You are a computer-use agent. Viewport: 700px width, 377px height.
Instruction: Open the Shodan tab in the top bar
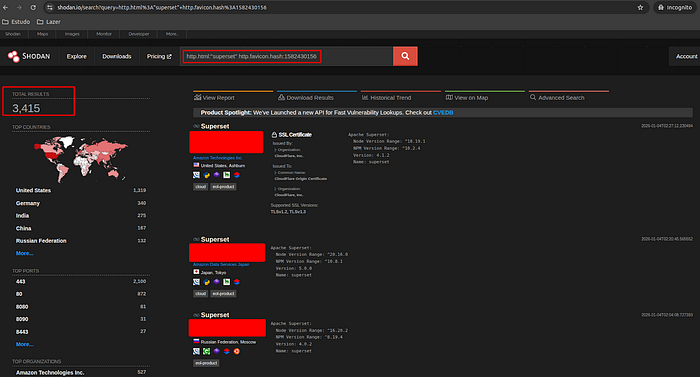pyautogui.click(x=12, y=34)
